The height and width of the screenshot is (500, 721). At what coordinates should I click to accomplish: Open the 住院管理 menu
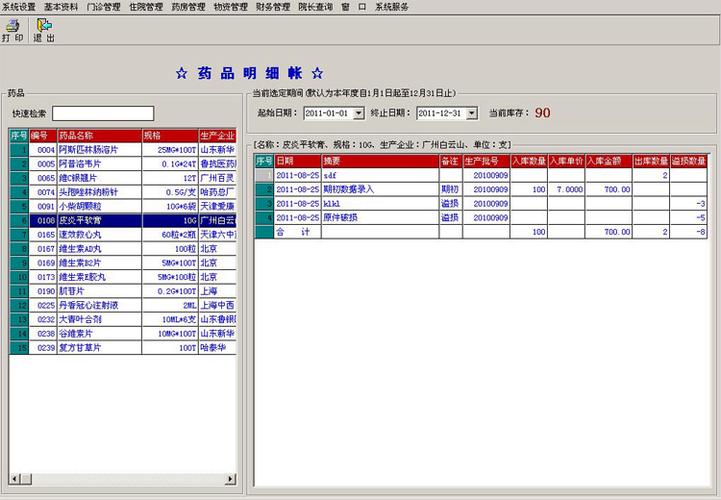coord(146,7)
